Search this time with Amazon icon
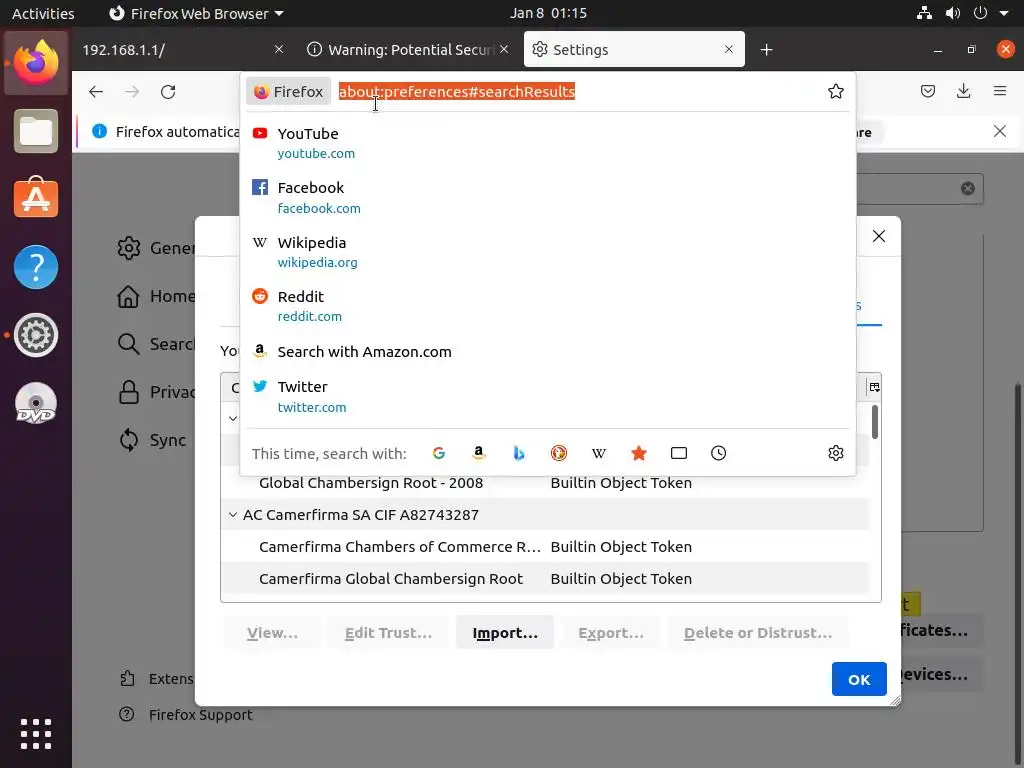 click(x=479, y=453)
